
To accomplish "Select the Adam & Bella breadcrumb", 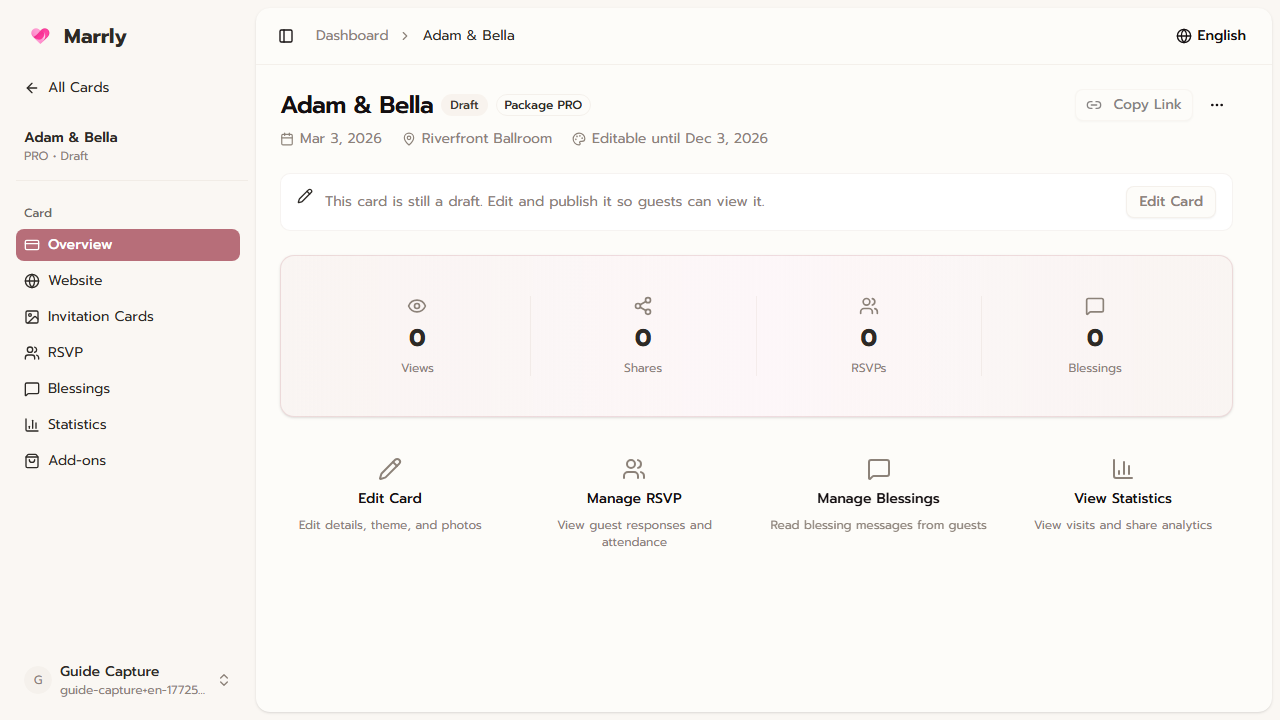I will (x=468, y=35).
